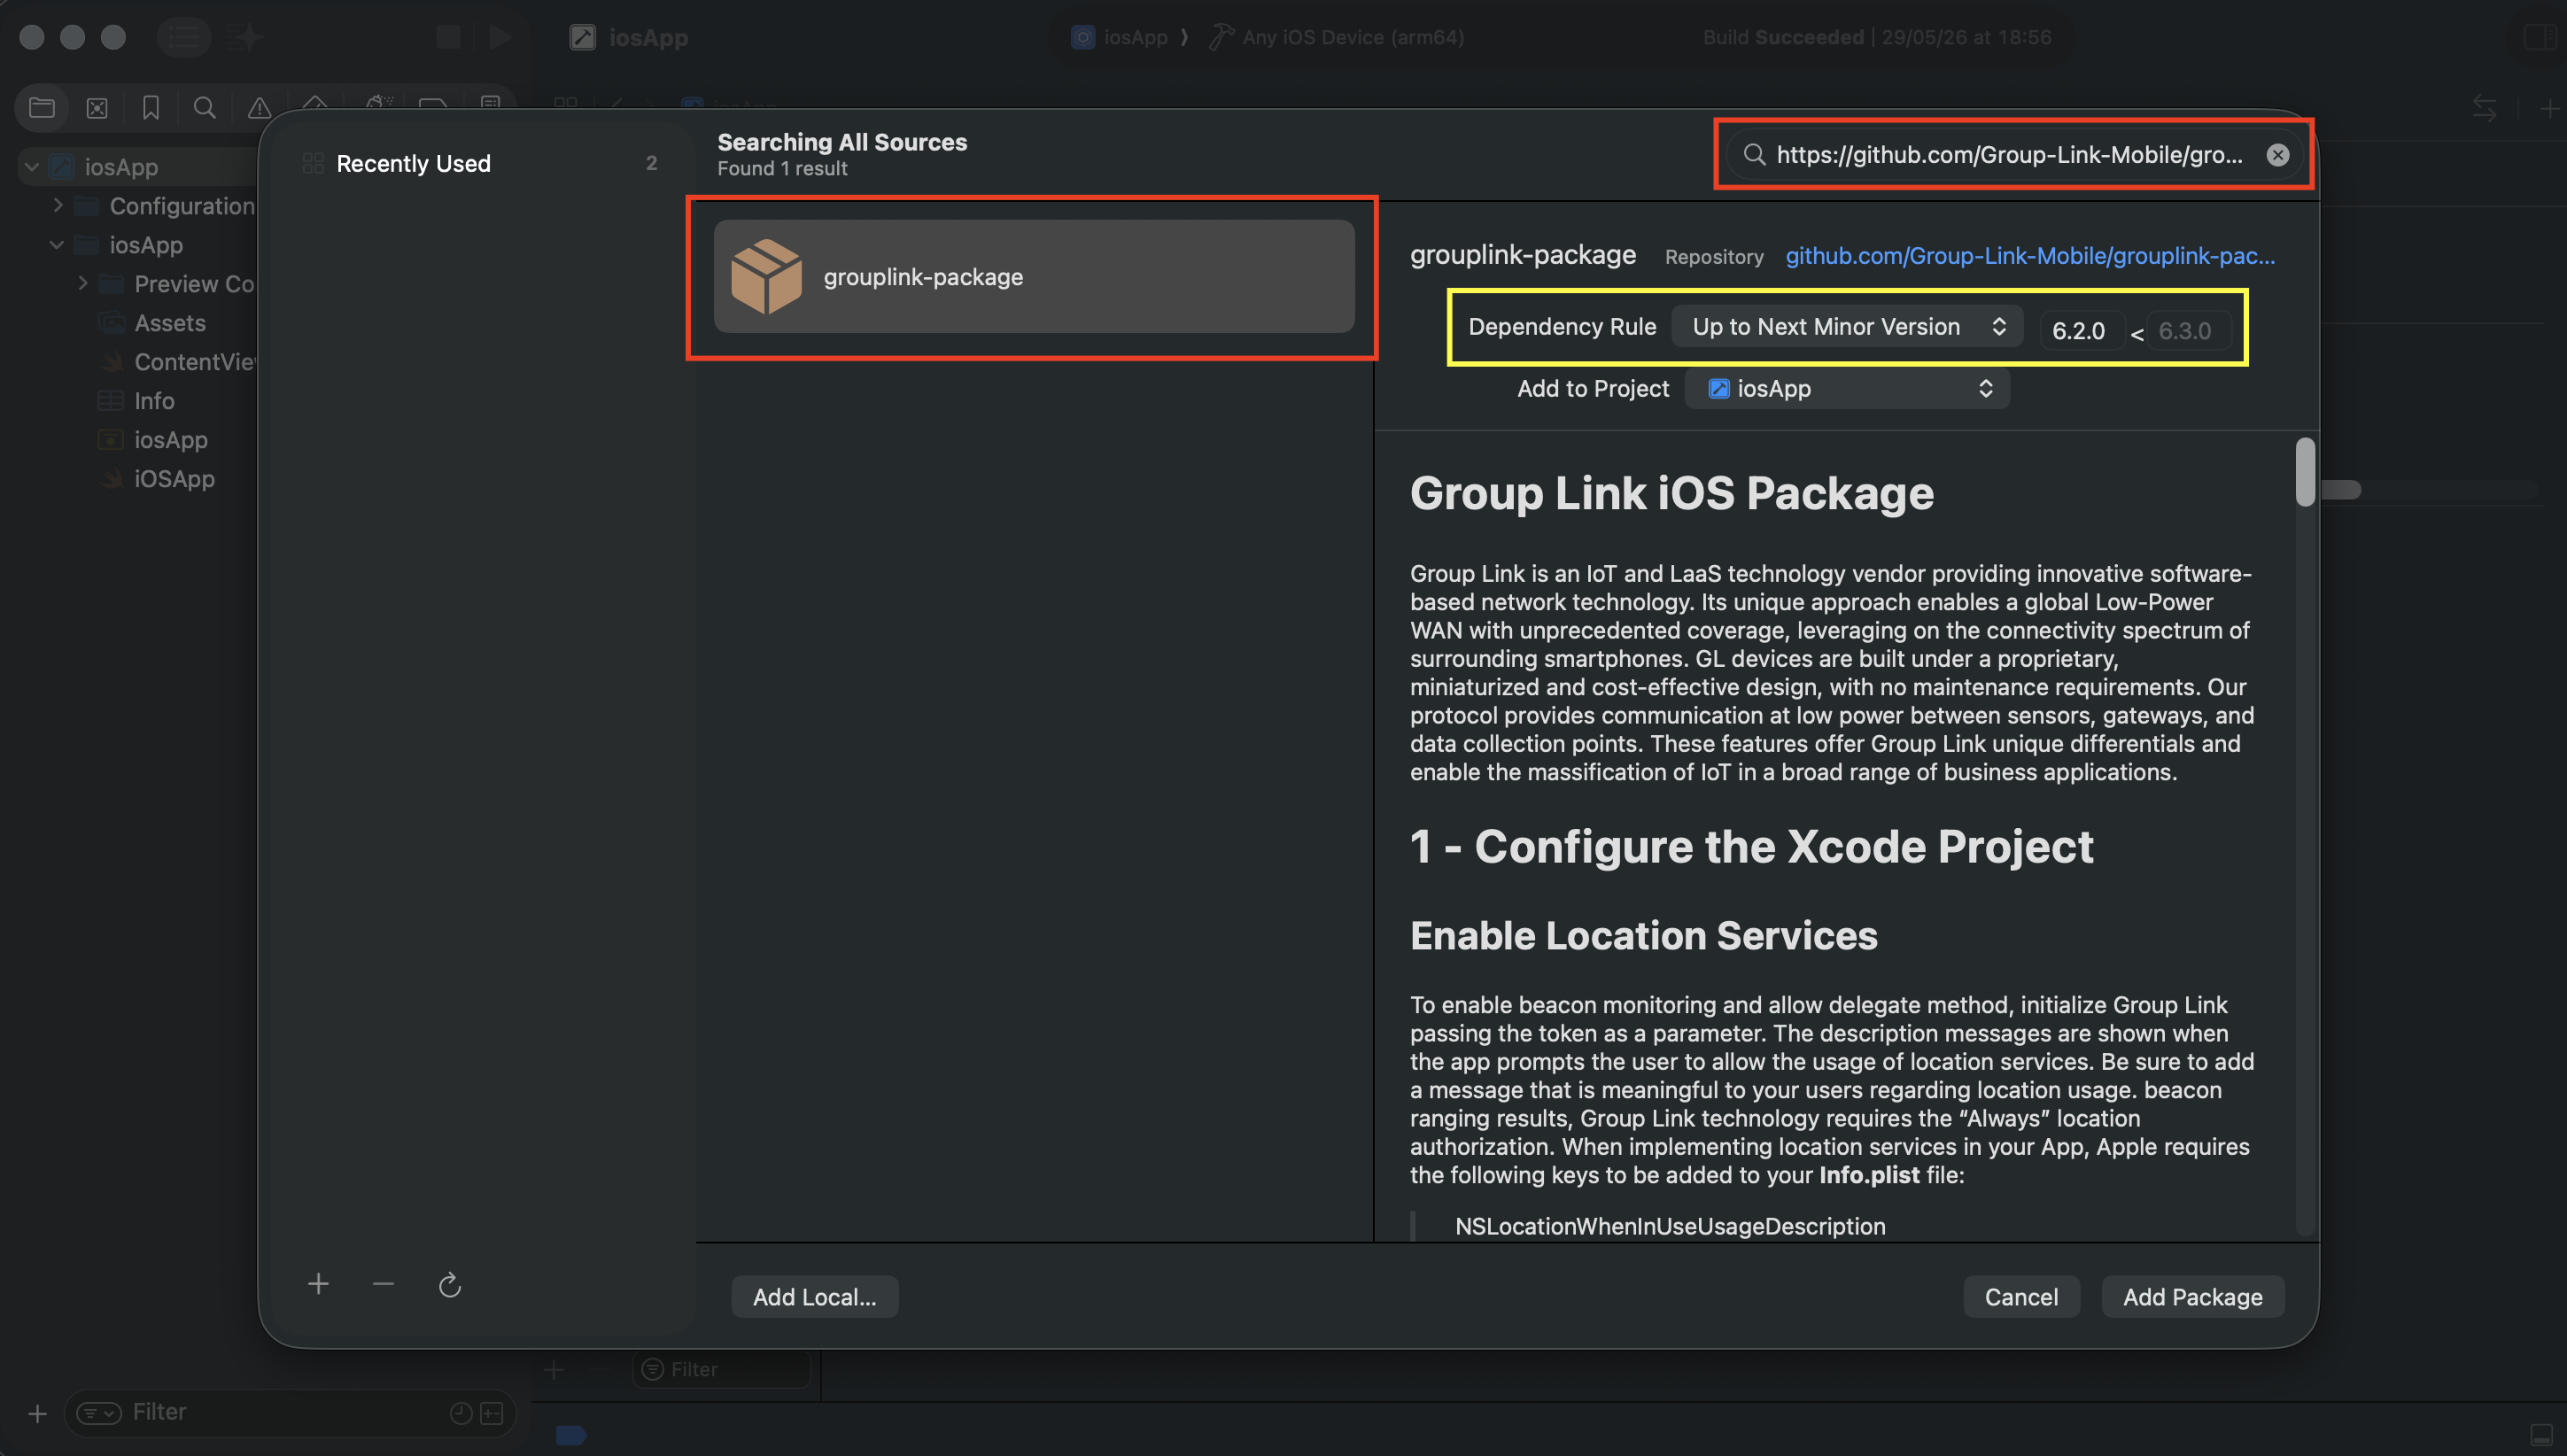Viewport: 2567px width, 1456px height.
Task: Click the Add Package button
Action: [x=2192, y=1297]
